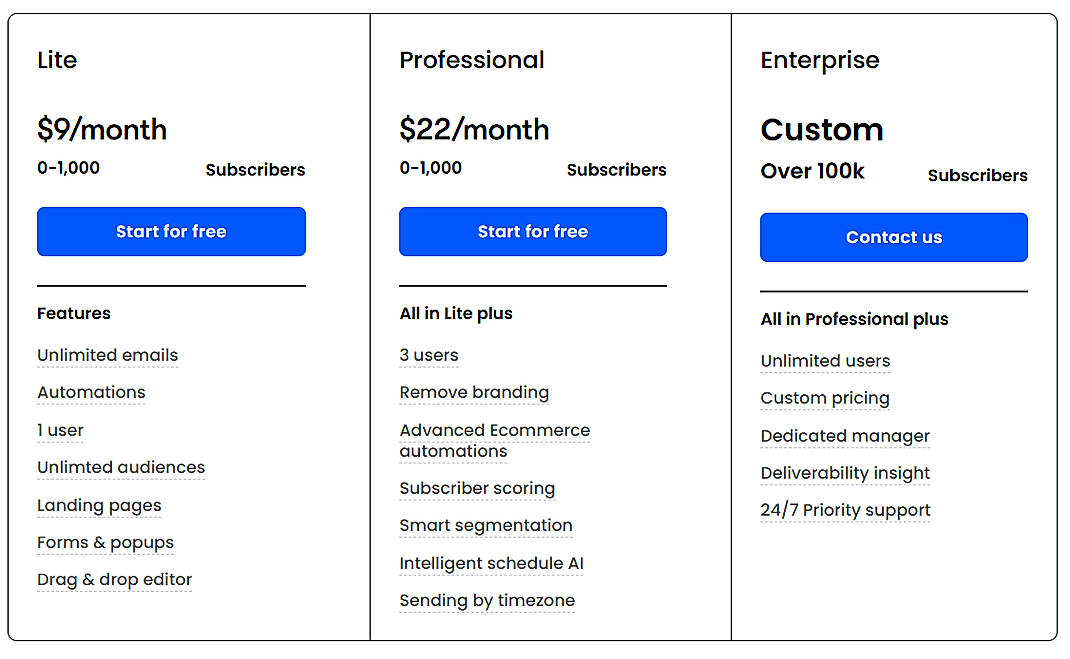Open the Dedicated manager feature link
The image size is (1070, 659).
(x=845, y=436)
